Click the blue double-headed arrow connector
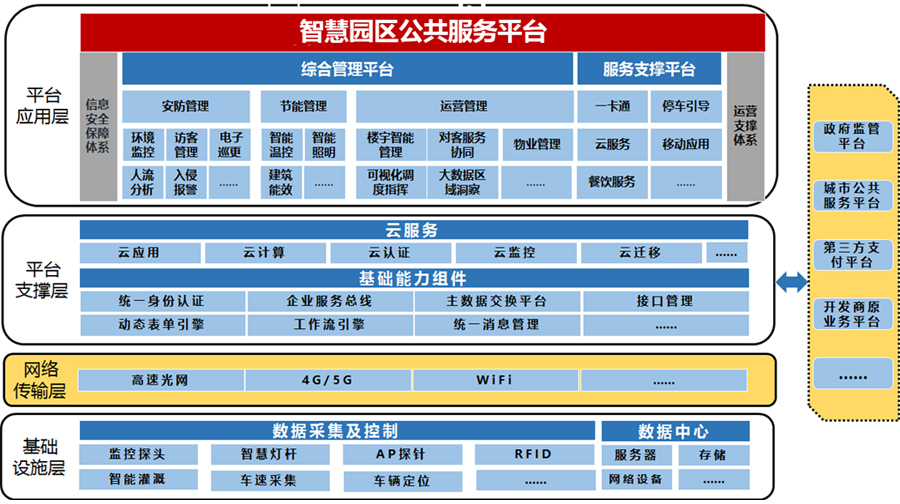The image size is (900, 504). click(x=792, y=283)
